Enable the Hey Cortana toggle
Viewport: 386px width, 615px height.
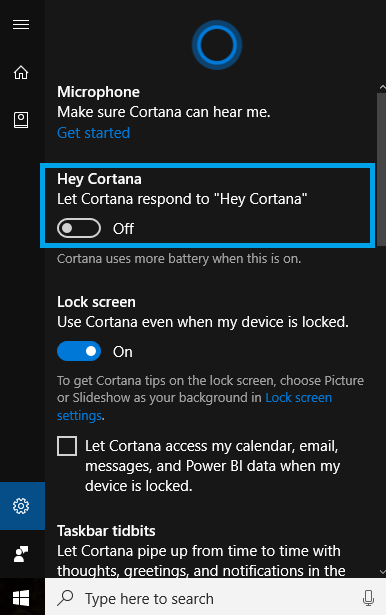(79, 228)
